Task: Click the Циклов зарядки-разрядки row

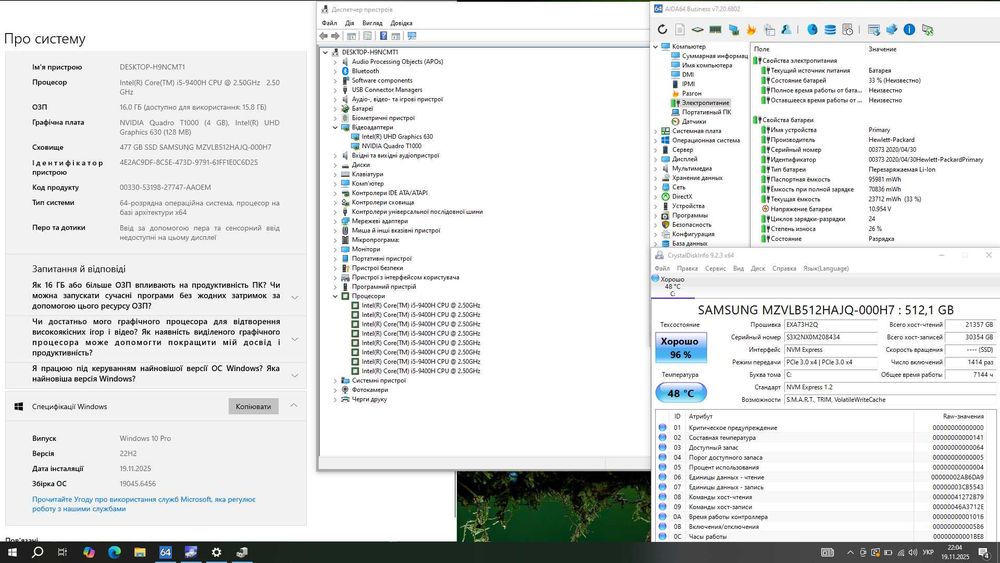Action: tap(872, 219)
